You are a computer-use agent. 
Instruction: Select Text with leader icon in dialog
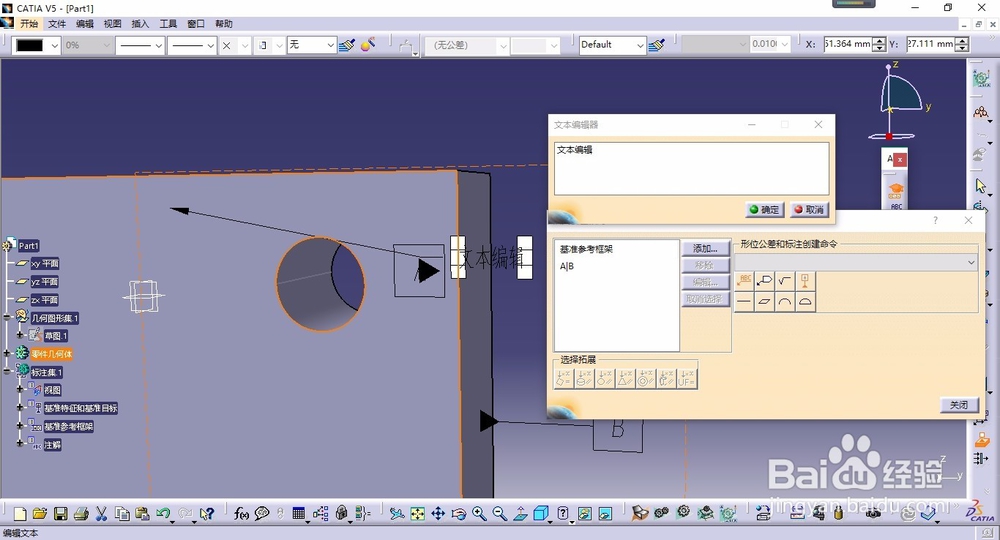pos(744,281)
